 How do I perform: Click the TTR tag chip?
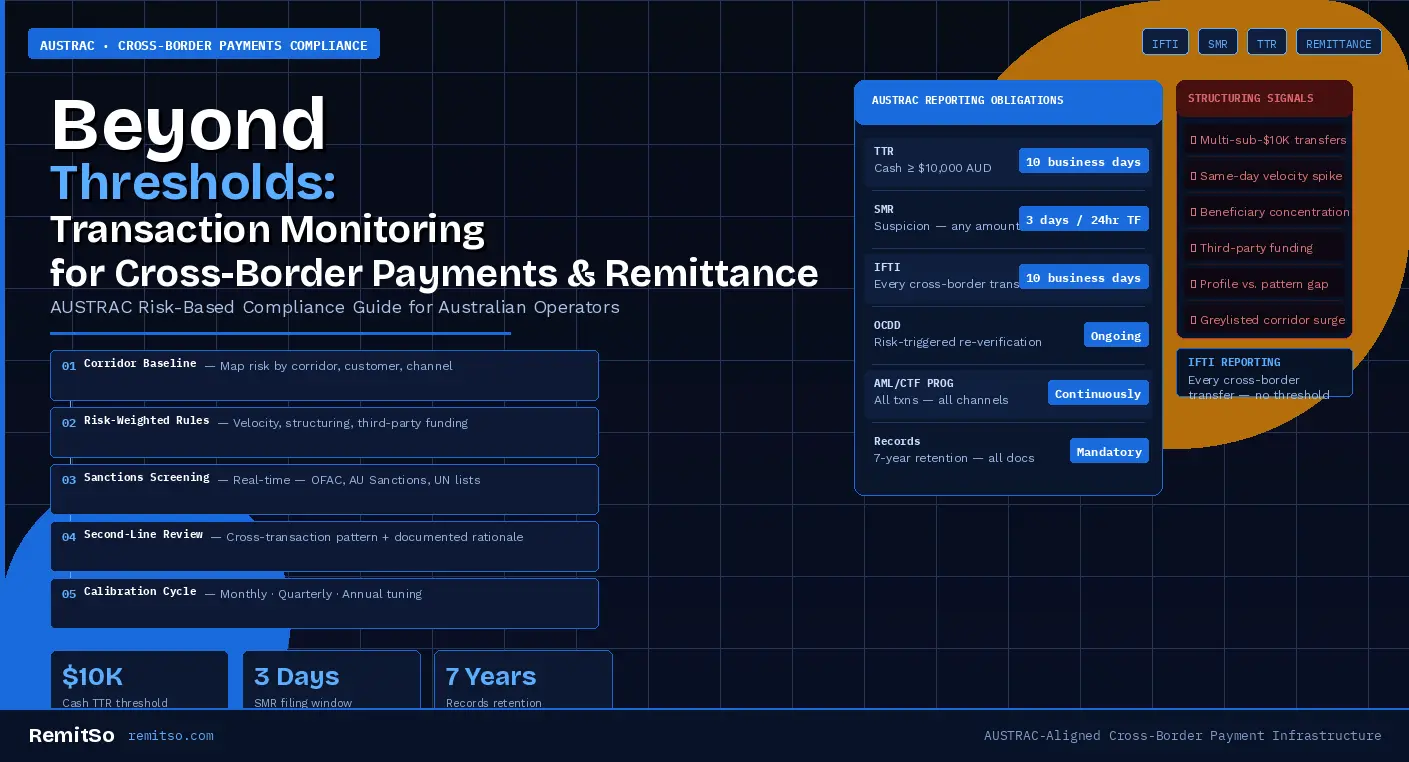pos(1266,43)
